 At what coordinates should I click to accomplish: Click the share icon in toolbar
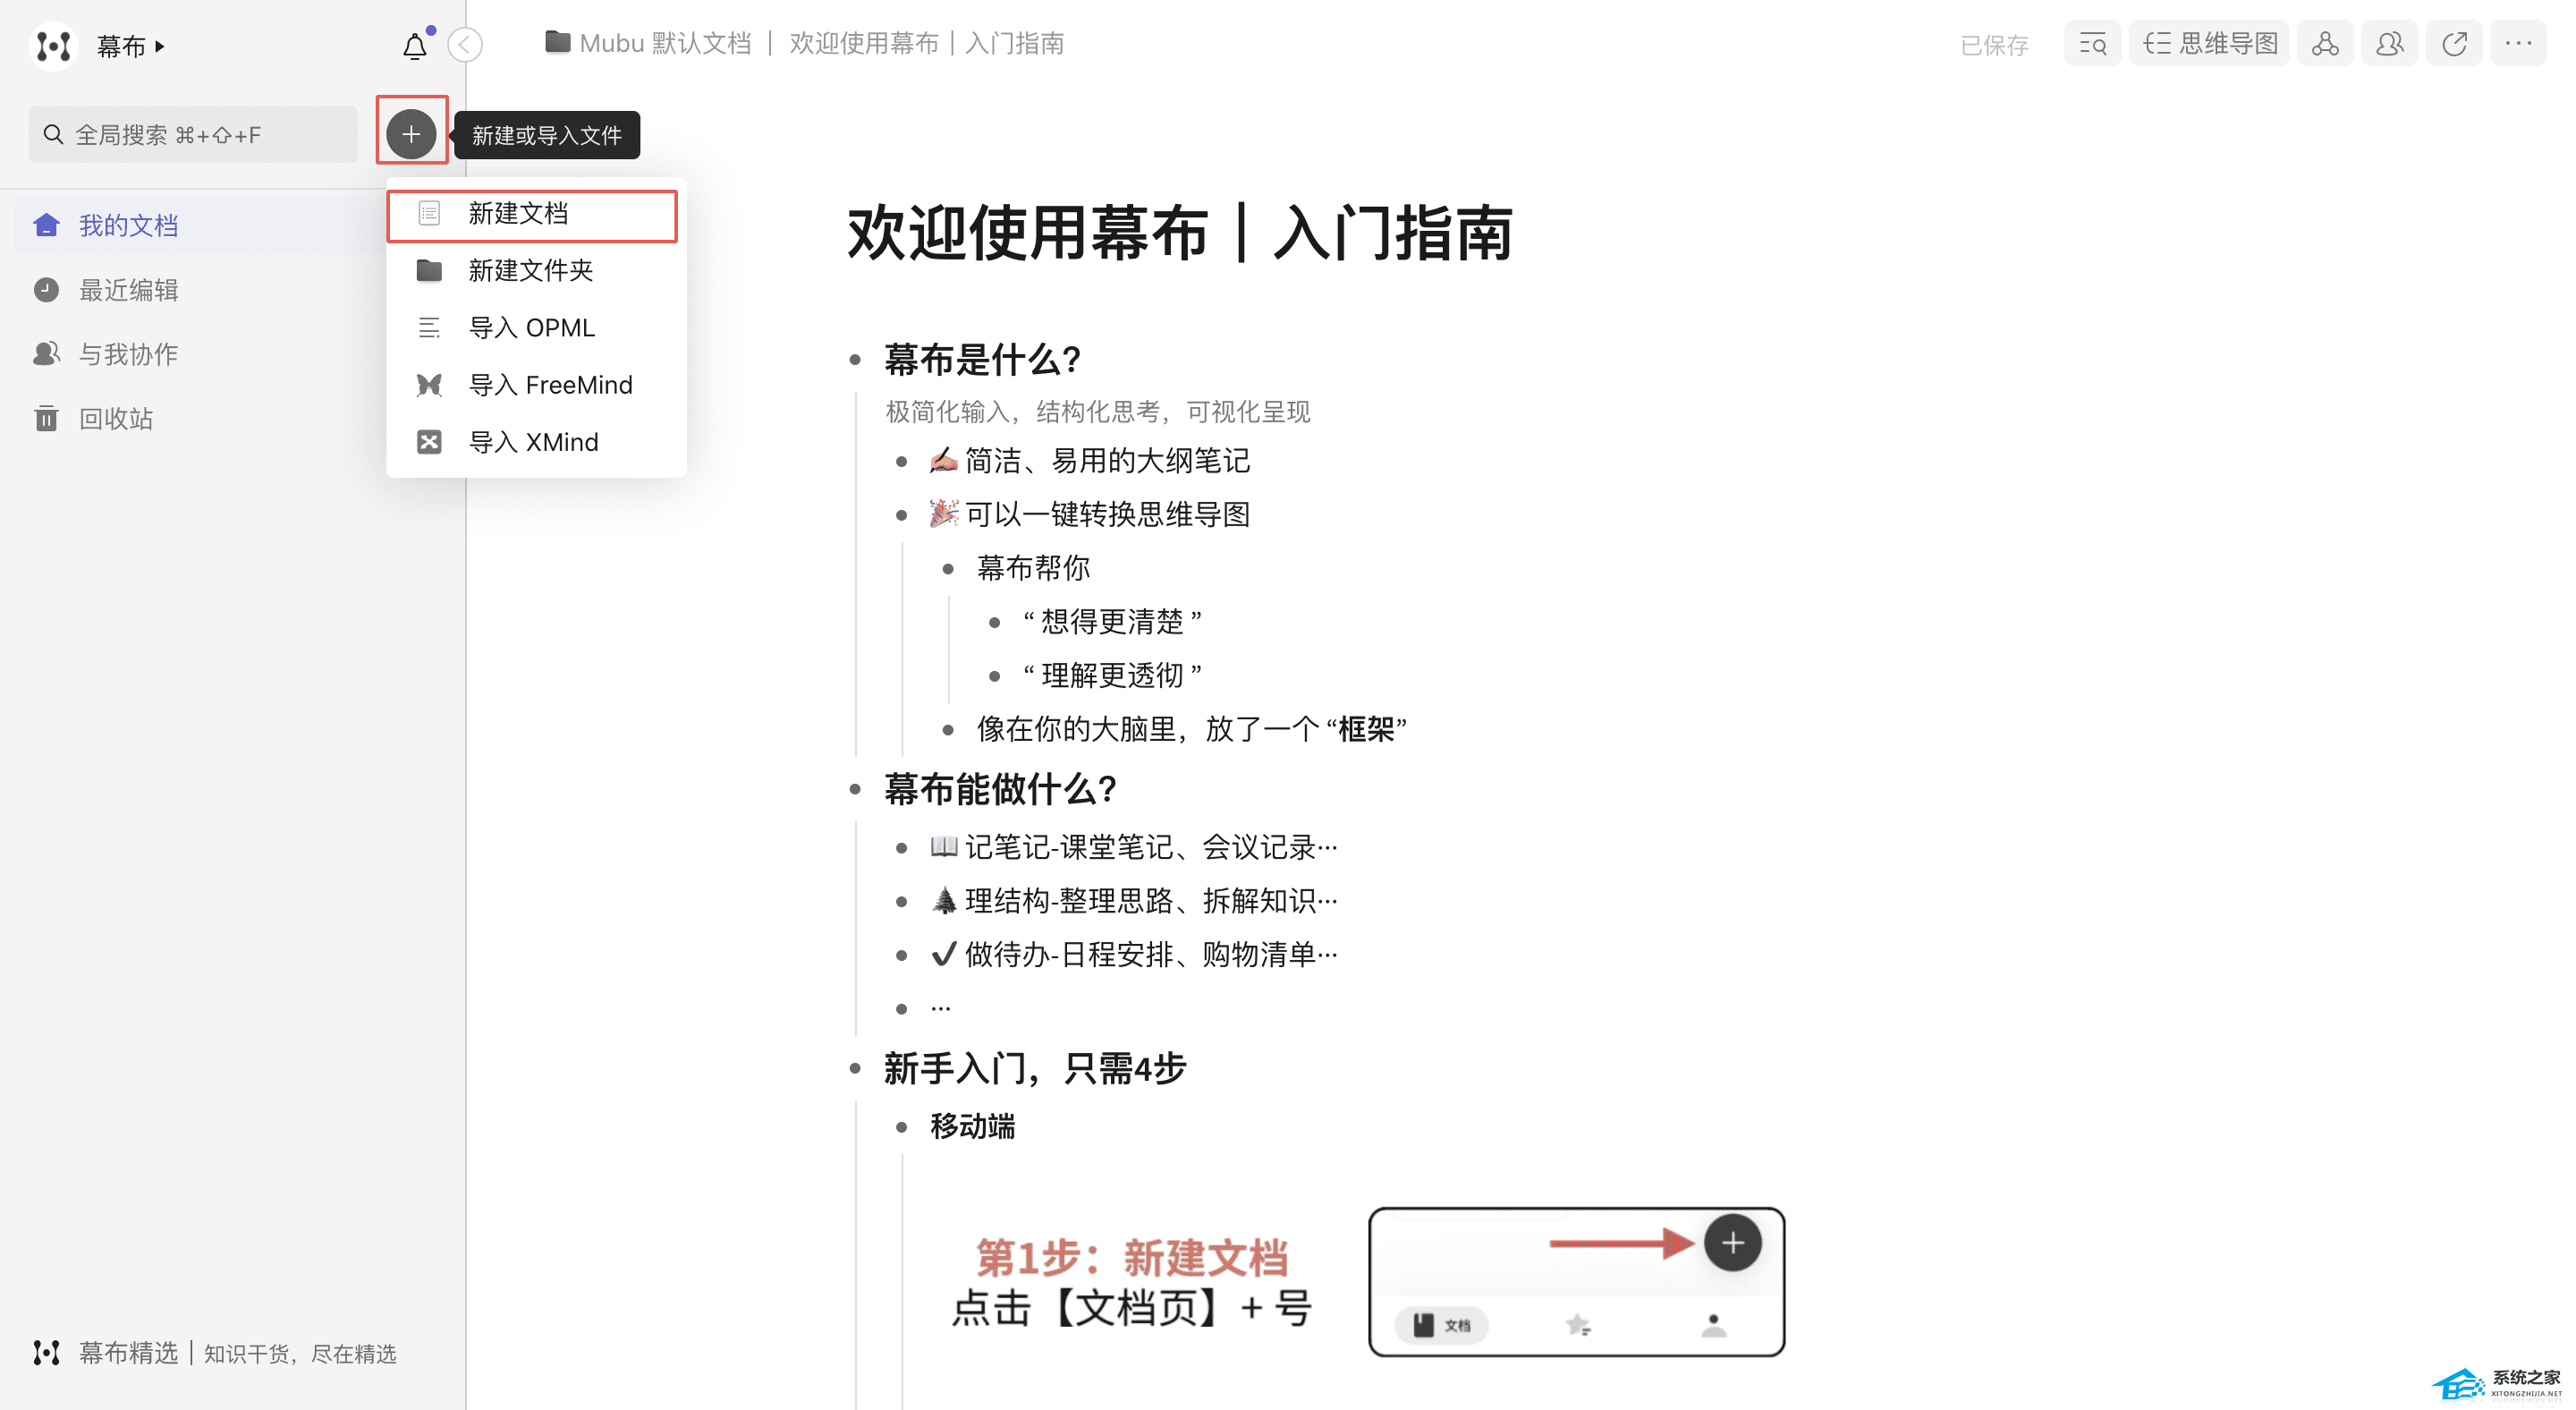click(x=2454, y=44)
